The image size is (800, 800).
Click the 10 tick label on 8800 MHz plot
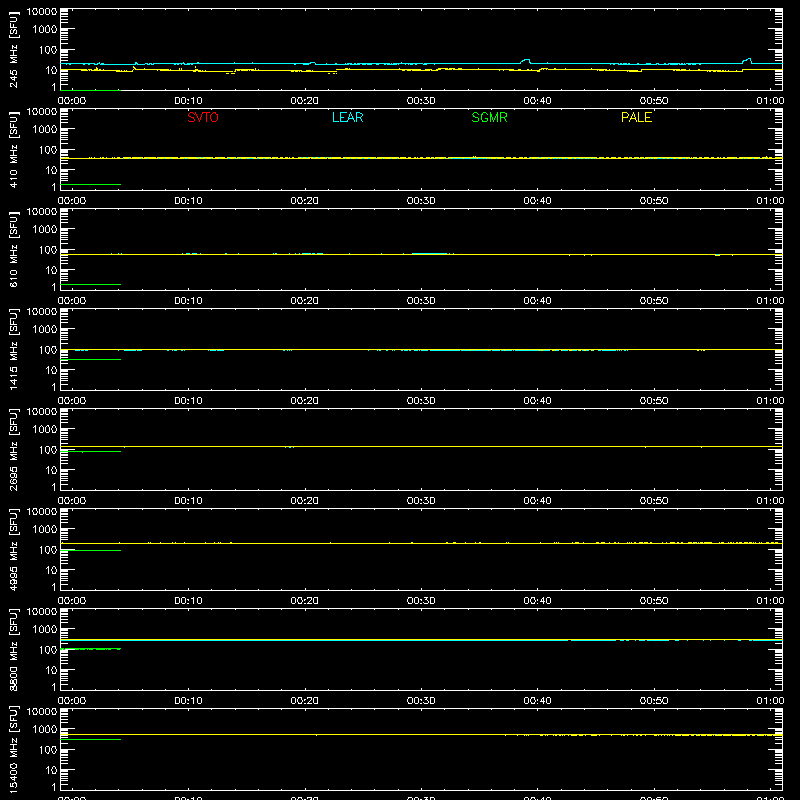[x=51, y=670]
